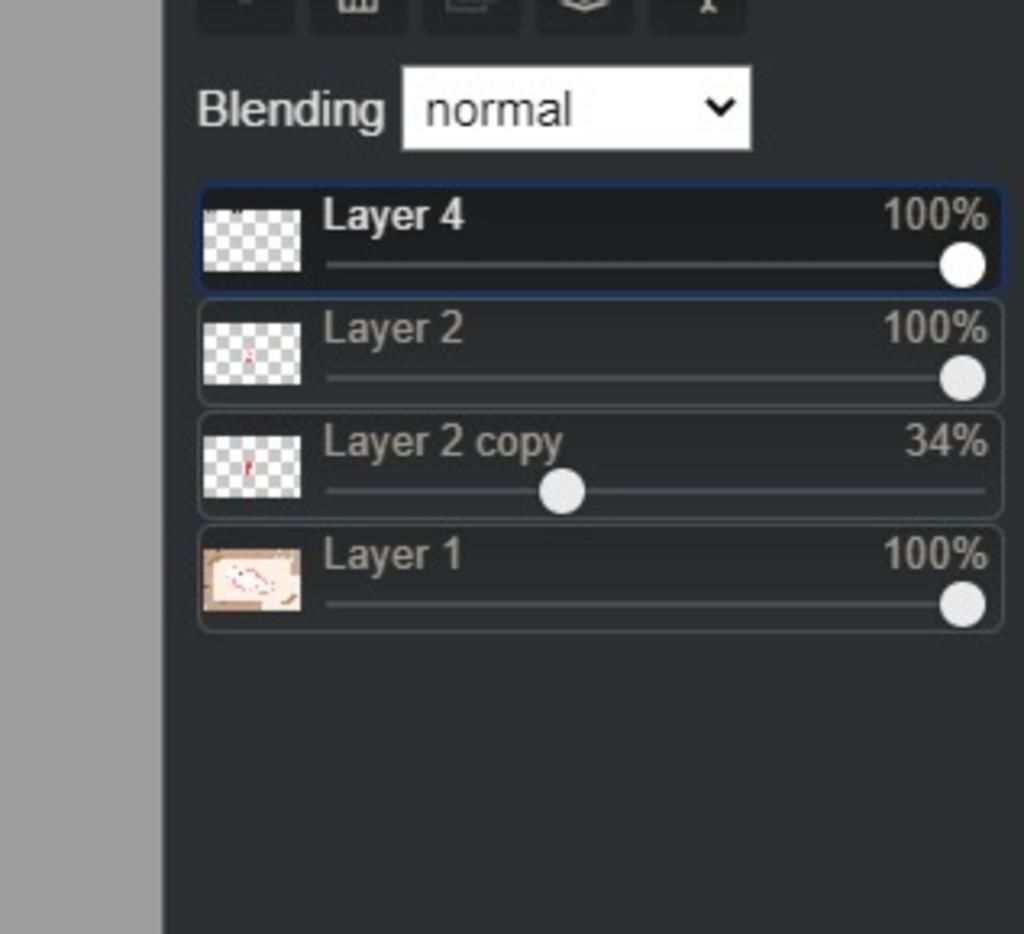Select Layer 2 in the layer list
1024x934 pixels.
click(x=600, y=353)
